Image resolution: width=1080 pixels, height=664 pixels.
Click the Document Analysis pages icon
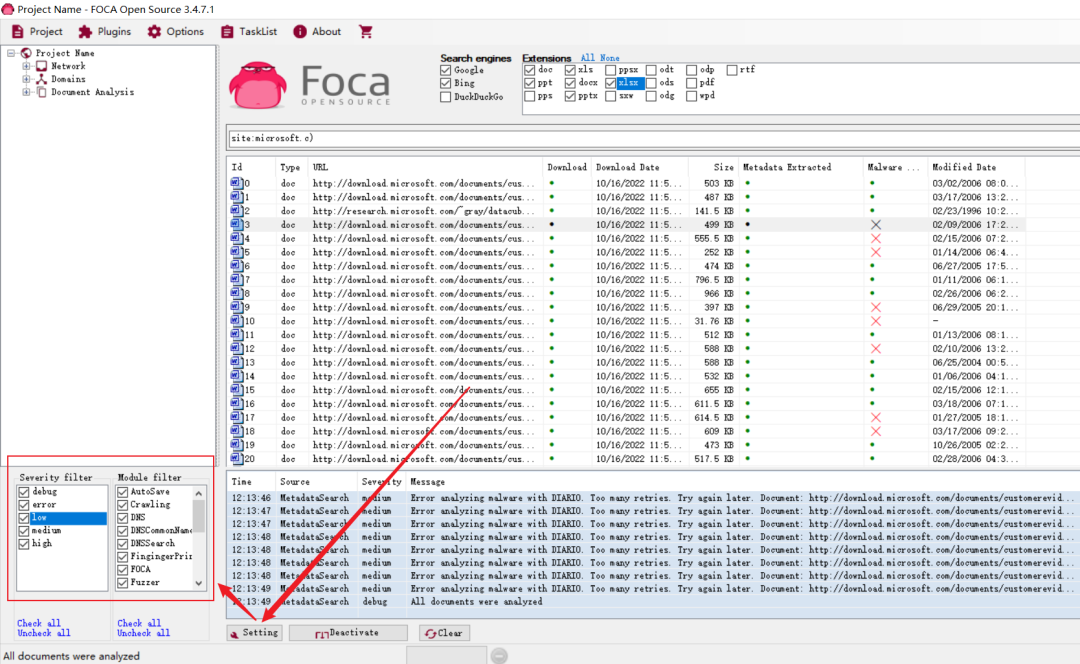click(41, 92)
